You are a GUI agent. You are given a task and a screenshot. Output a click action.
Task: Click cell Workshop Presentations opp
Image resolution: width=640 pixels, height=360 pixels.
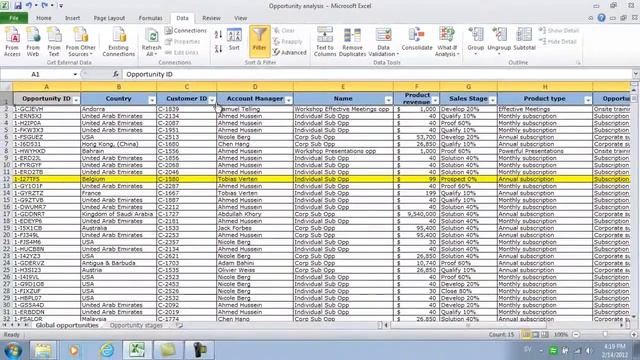(x=343, y=151)
